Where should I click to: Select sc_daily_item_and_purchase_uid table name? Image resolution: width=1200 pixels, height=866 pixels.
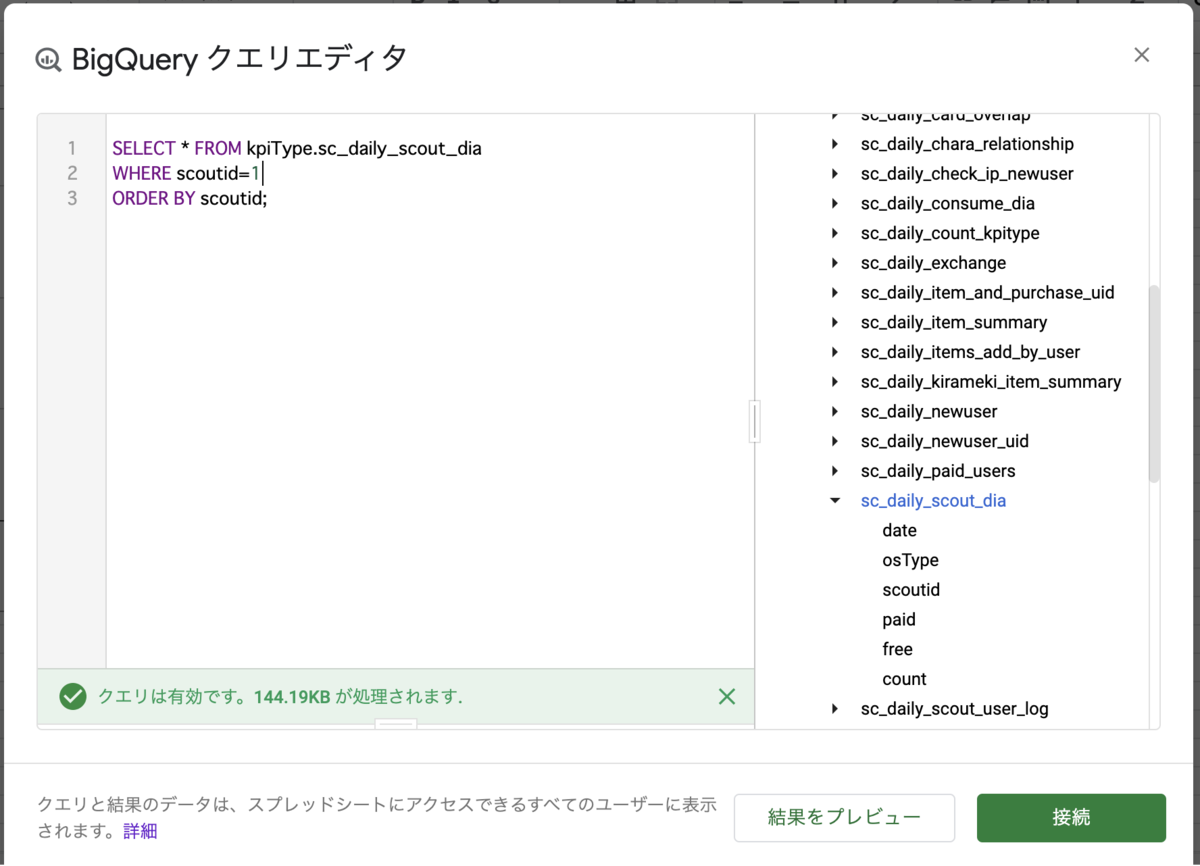pos(987,293)
